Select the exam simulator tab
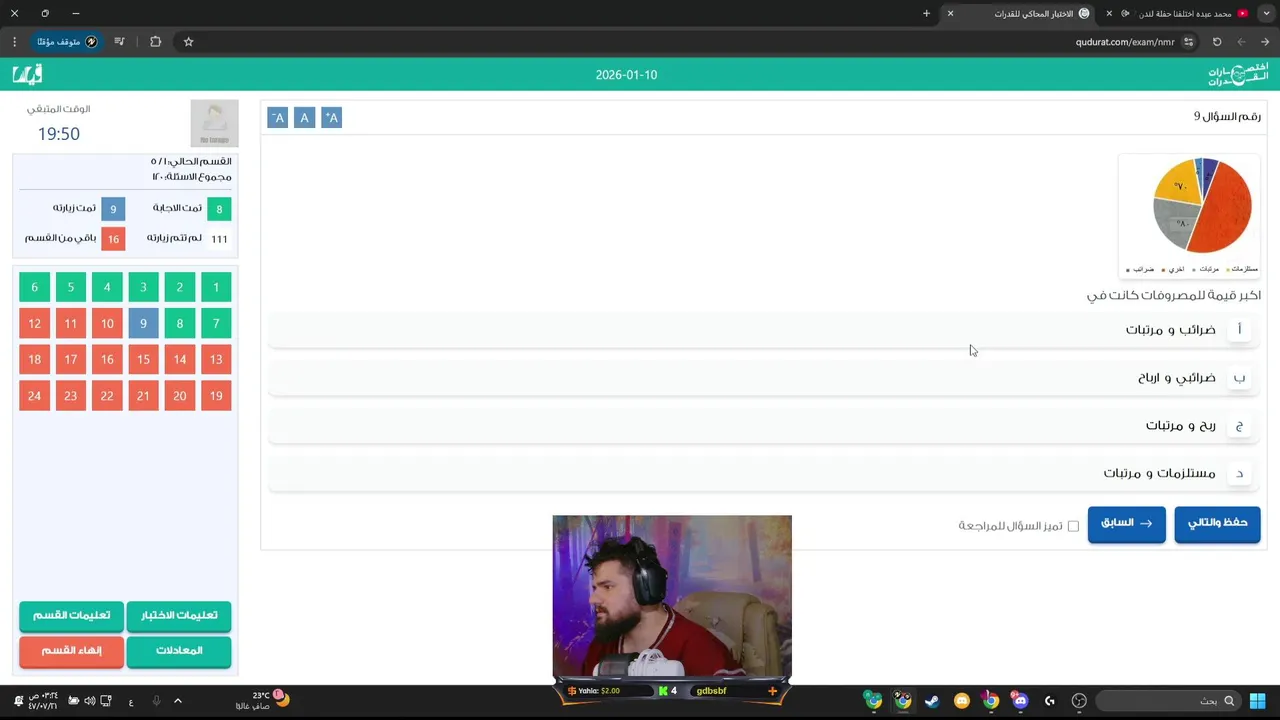Viewport: 1280px width, 720px height. 1018,13
